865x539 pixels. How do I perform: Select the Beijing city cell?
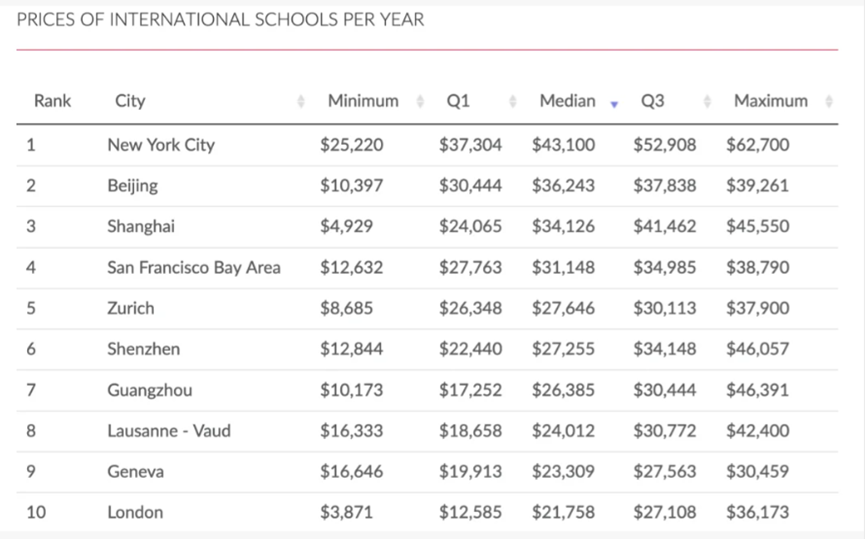132,186
